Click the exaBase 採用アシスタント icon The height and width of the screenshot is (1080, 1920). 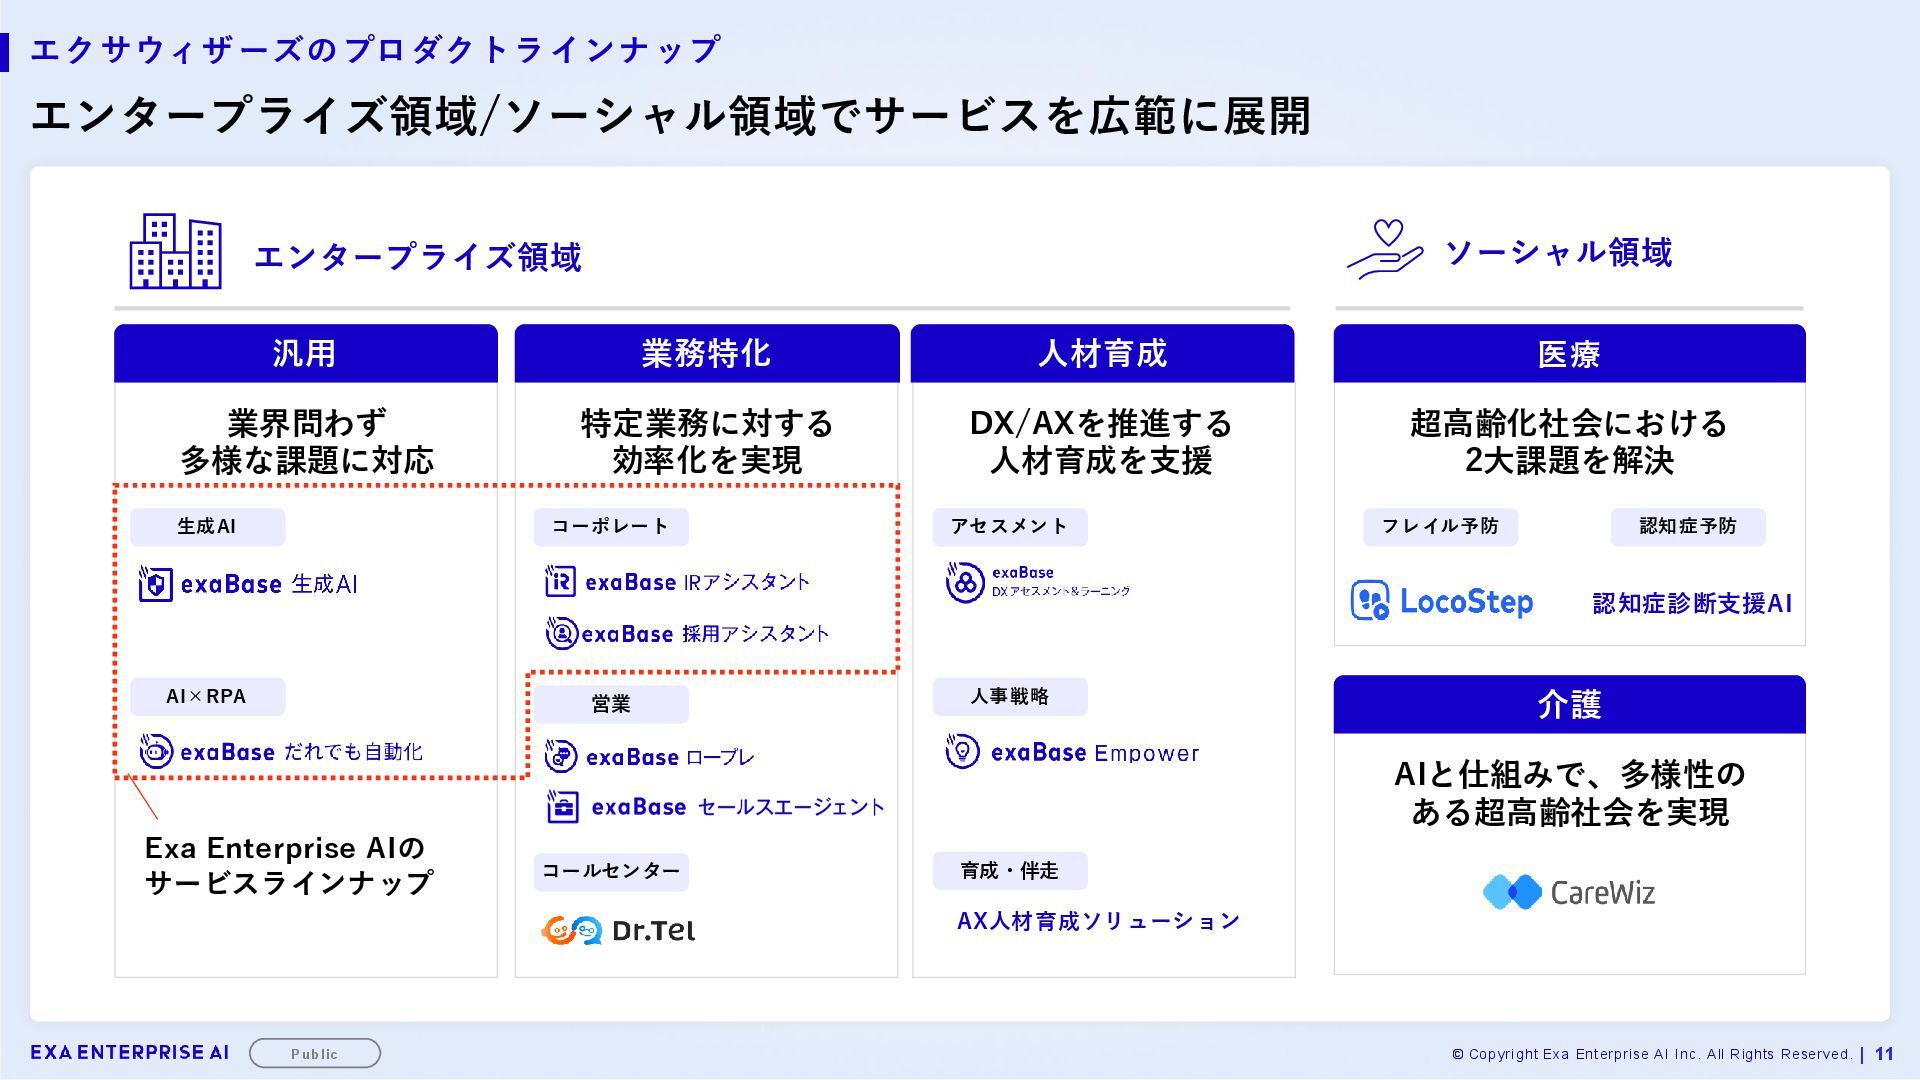(x=561, y=633)
